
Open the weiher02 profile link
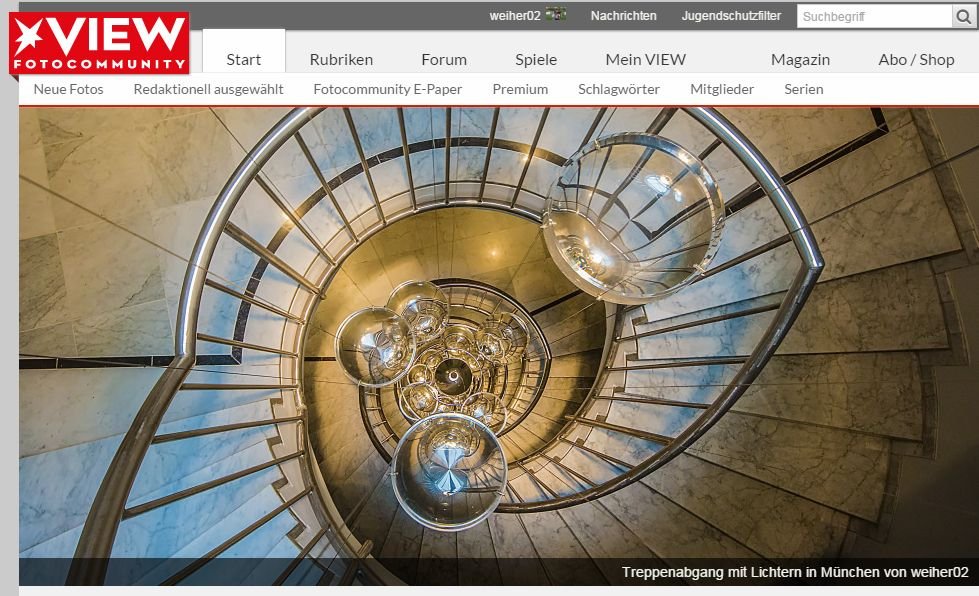(x=514, y=16)
